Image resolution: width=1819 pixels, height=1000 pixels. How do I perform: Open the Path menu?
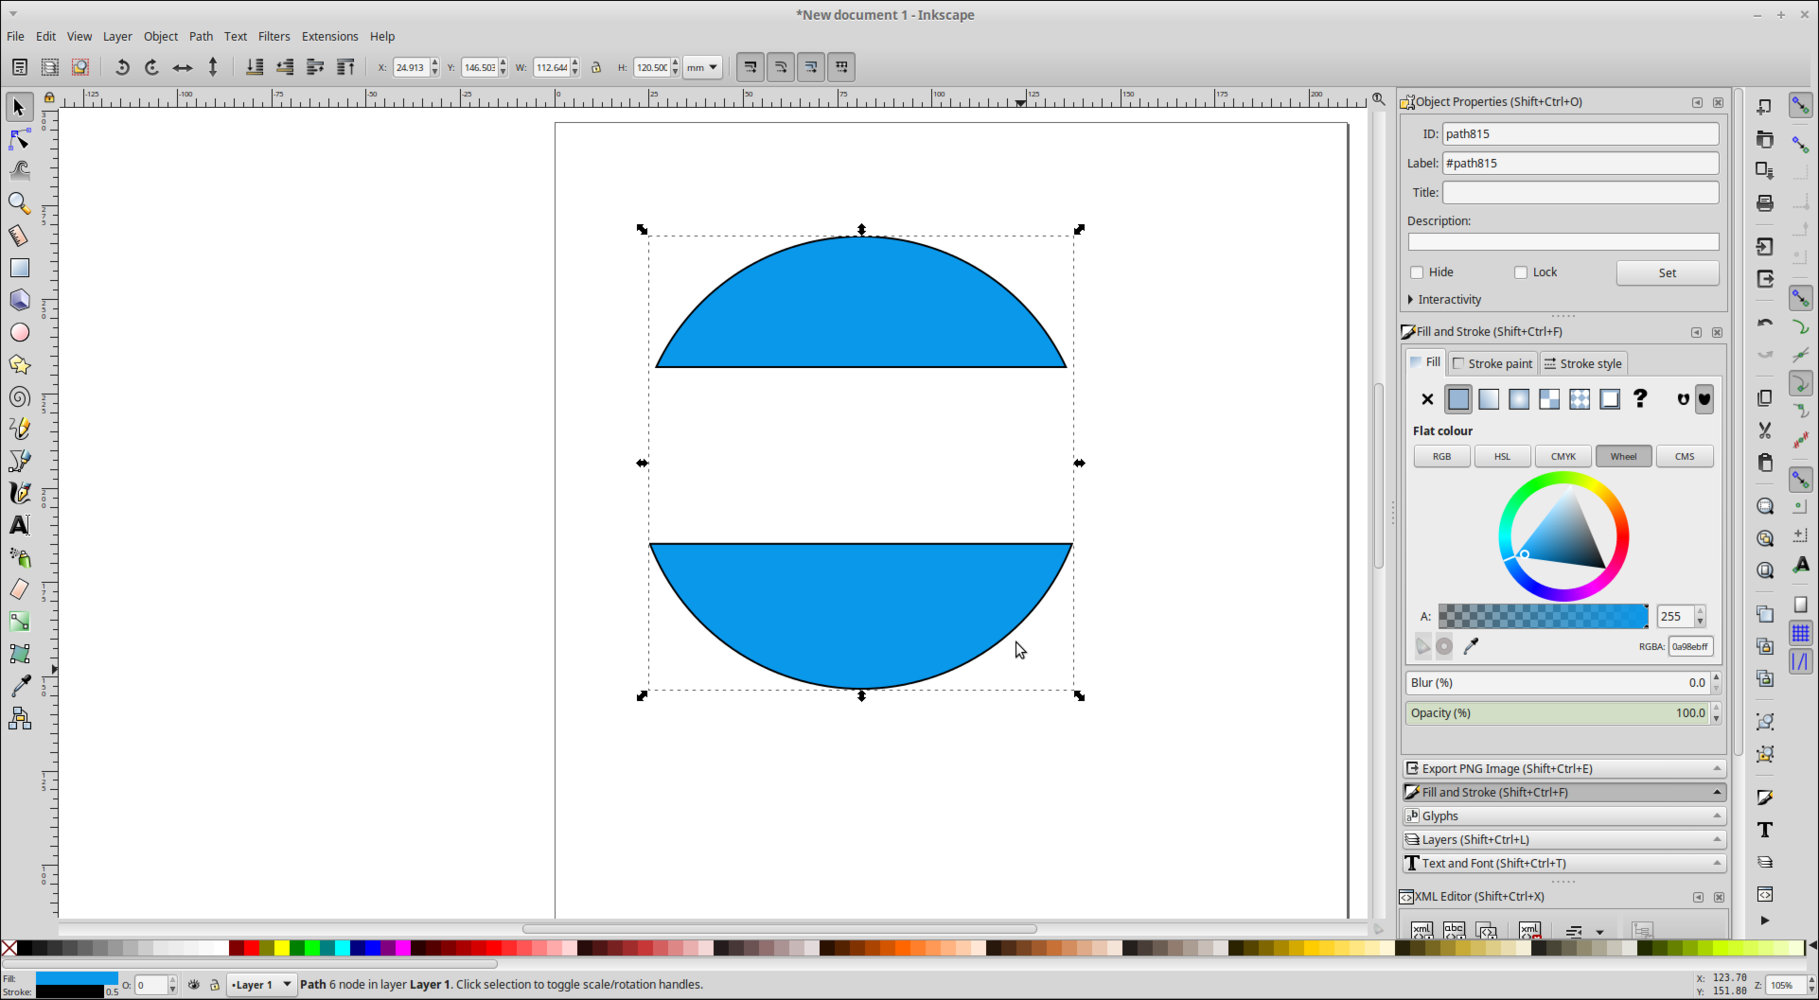(x=201, y=36)
